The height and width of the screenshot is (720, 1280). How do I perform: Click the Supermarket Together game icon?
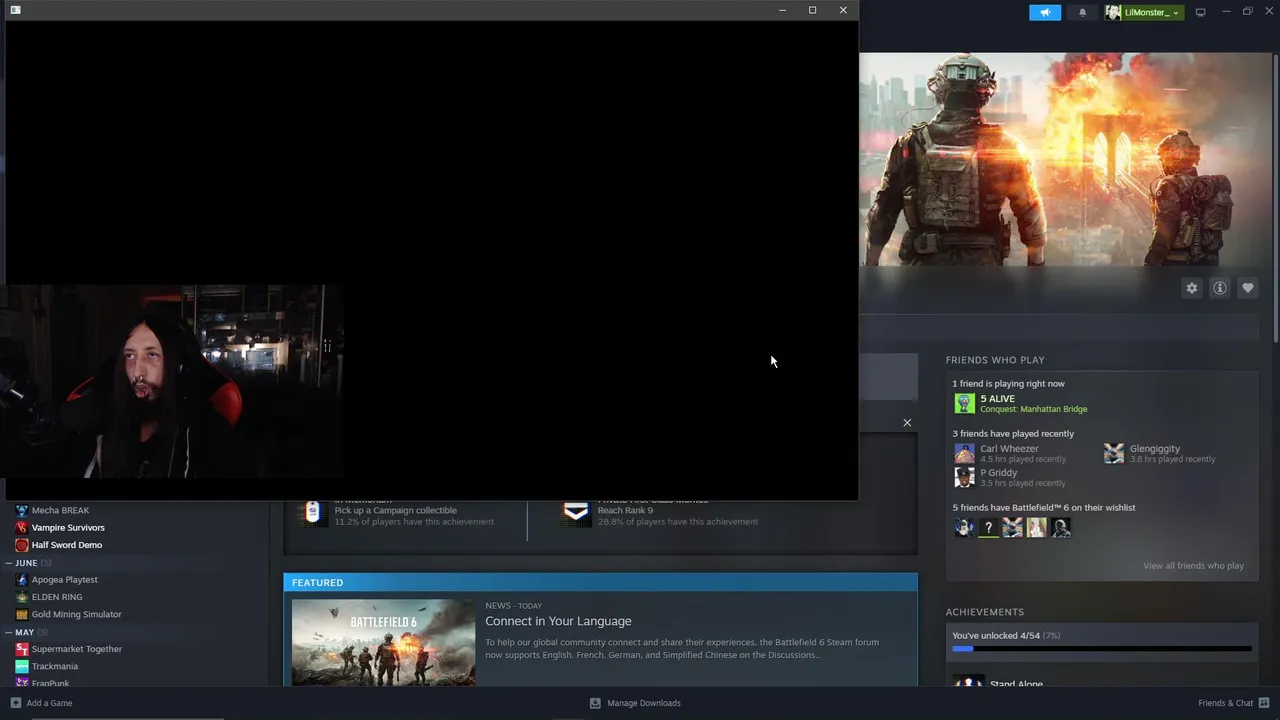point(22,649)
